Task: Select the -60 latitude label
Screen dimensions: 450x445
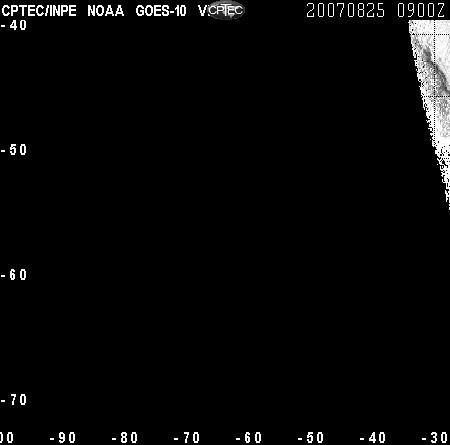Action: click(x=14, y=275)
